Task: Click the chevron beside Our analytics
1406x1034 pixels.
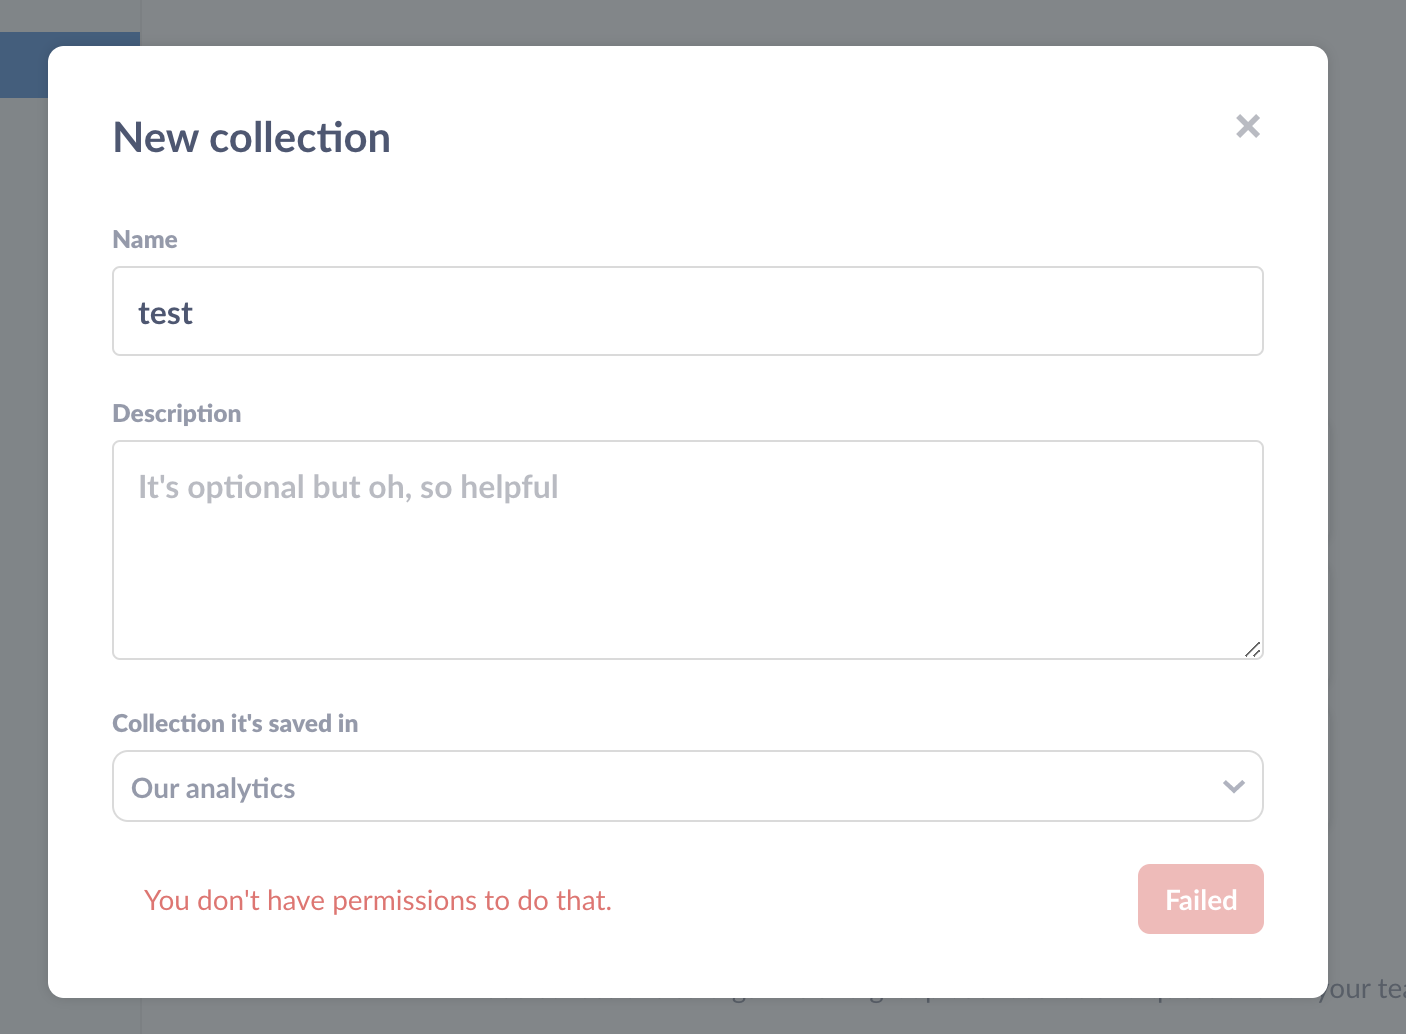Action: click(1232, 786)
